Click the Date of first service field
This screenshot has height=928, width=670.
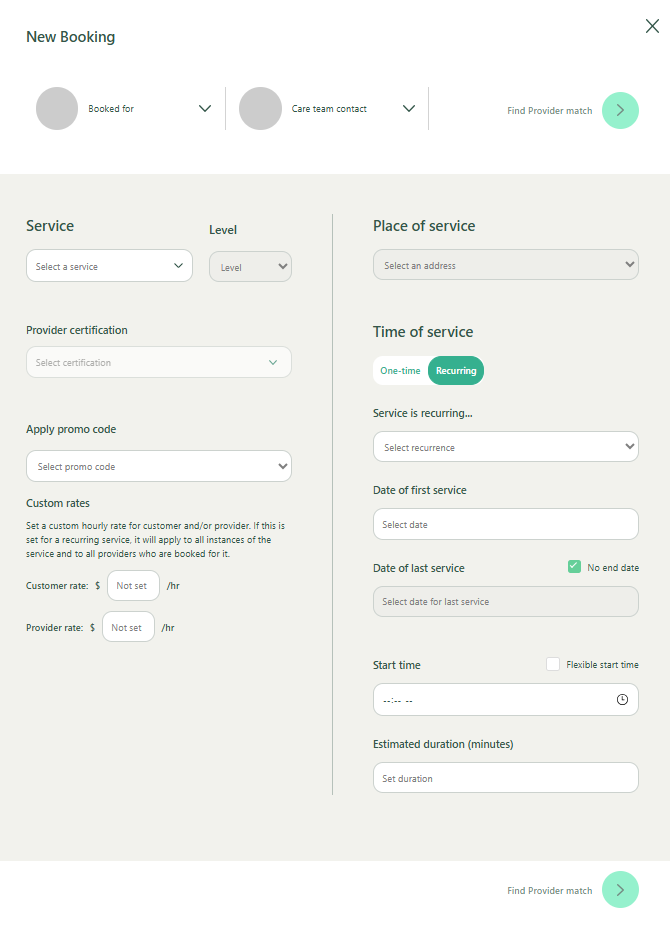click(505, 524)
